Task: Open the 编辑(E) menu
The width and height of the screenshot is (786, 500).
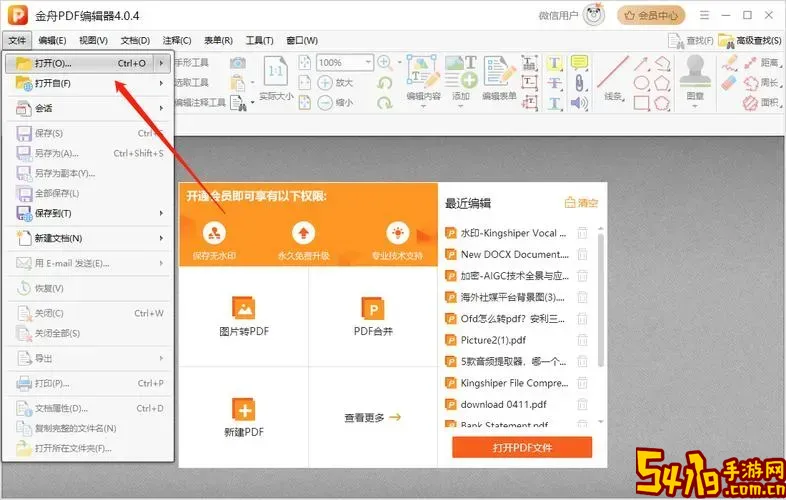Action: [52, 41]
